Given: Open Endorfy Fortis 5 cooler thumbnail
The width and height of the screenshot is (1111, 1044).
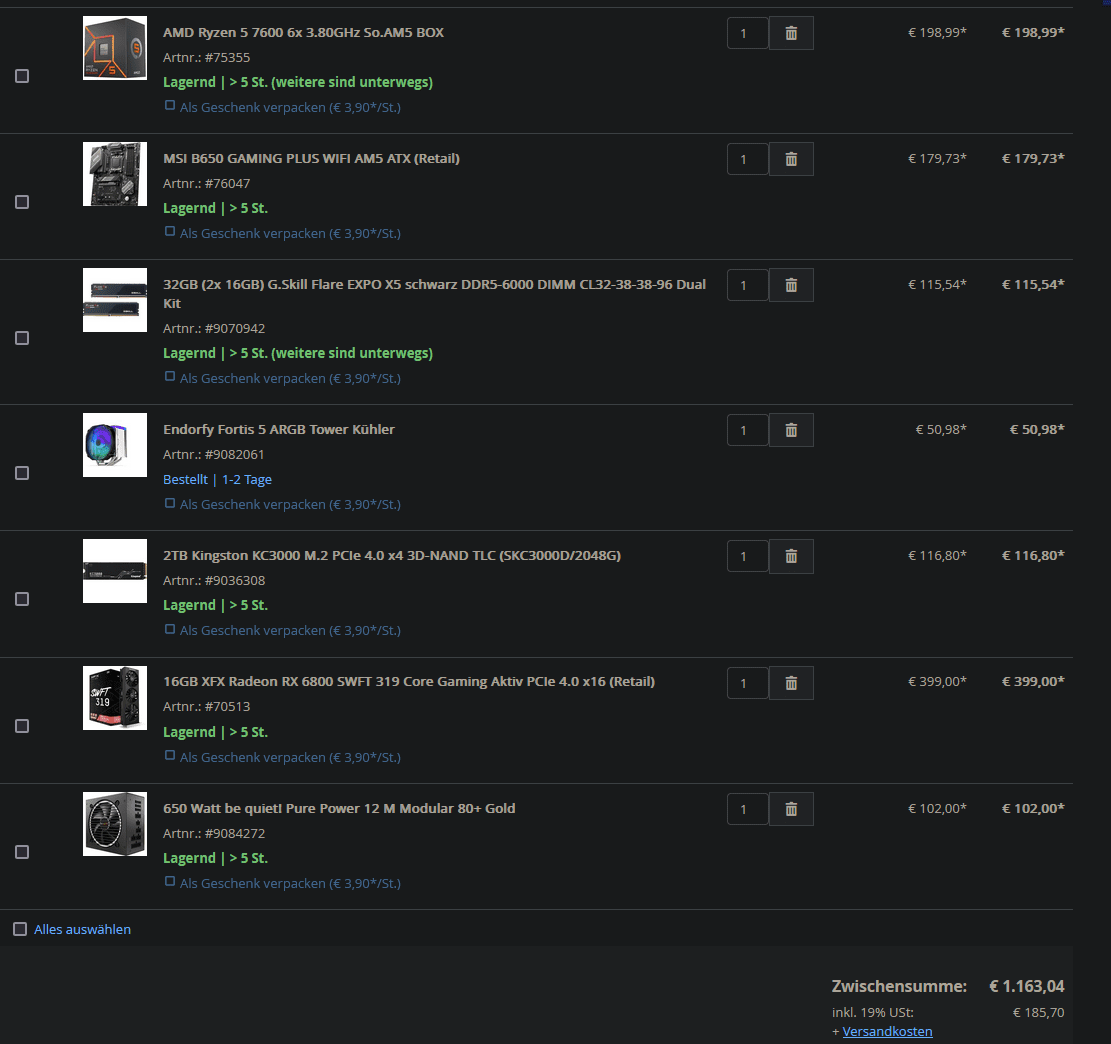Looking at the screenshot, I should [115, 445].
